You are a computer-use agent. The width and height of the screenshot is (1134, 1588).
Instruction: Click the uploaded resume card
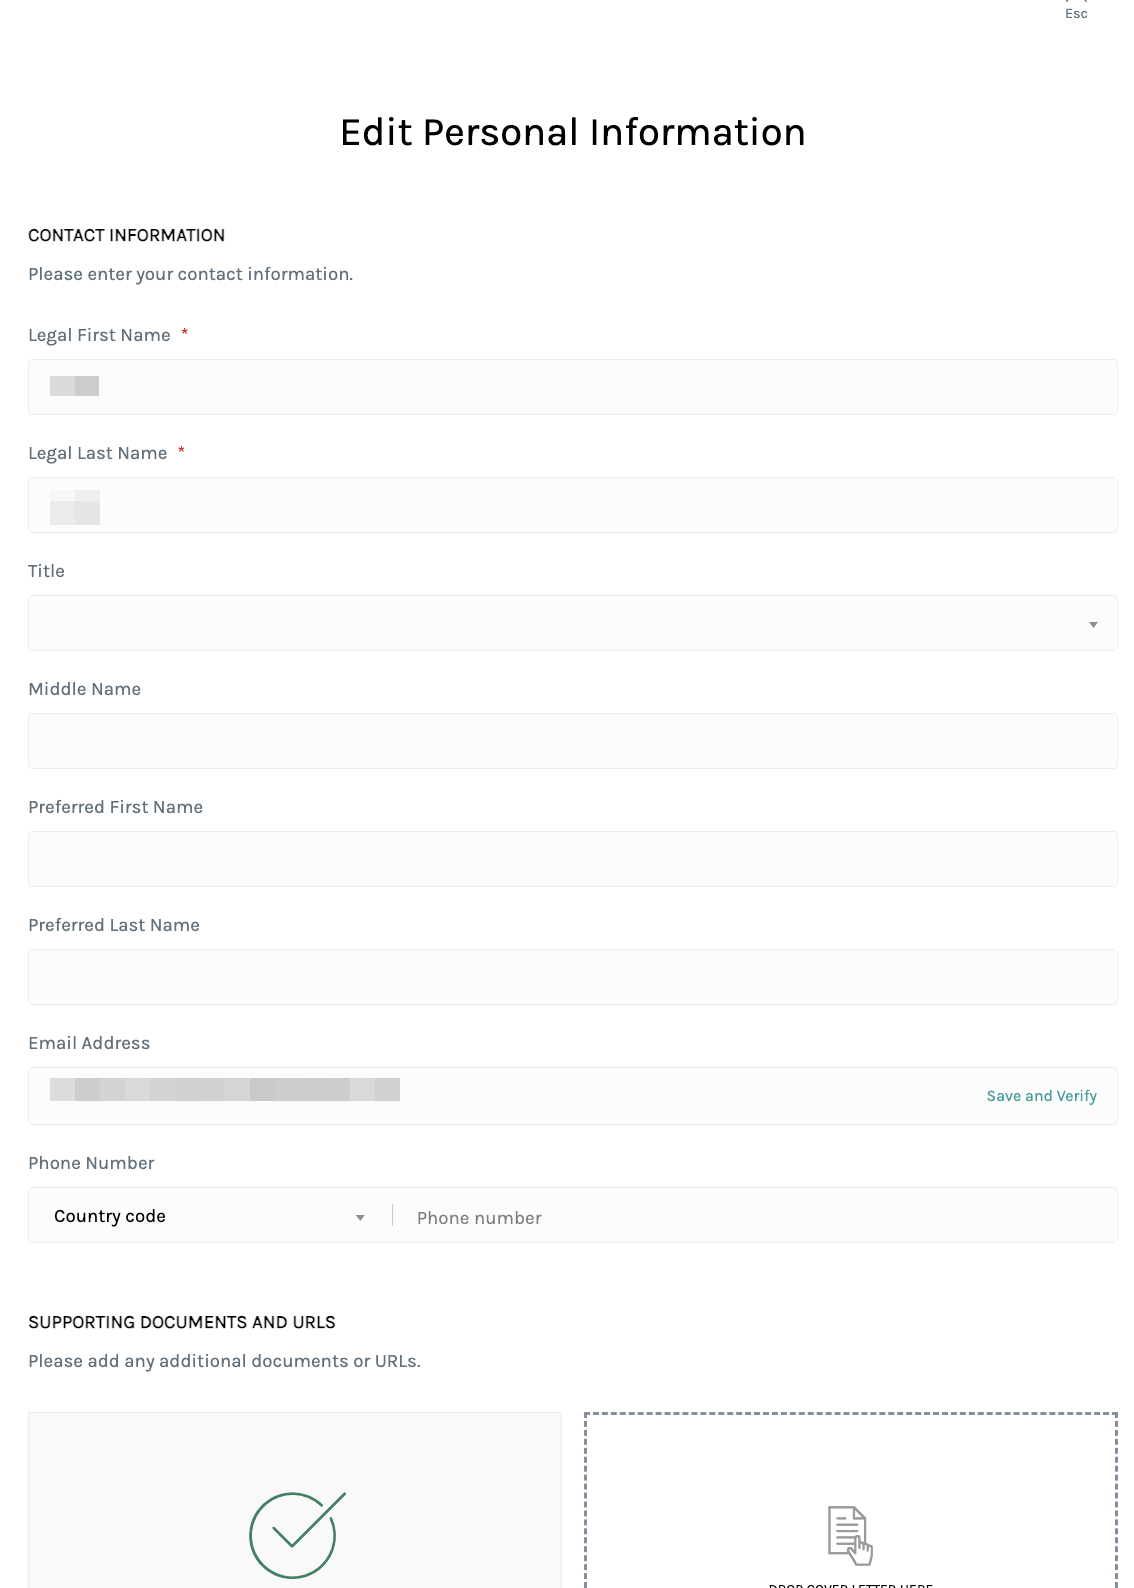pyautogui.click(x=295, y=1498)
